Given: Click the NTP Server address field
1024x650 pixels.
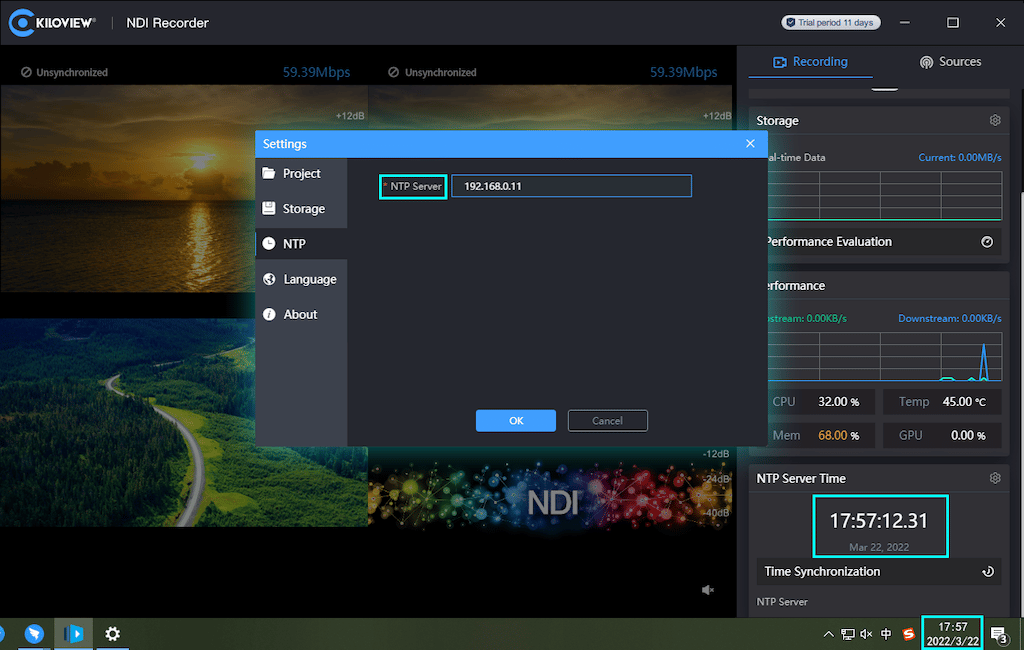Looking at the screenshot, I should tap(571, 187).
